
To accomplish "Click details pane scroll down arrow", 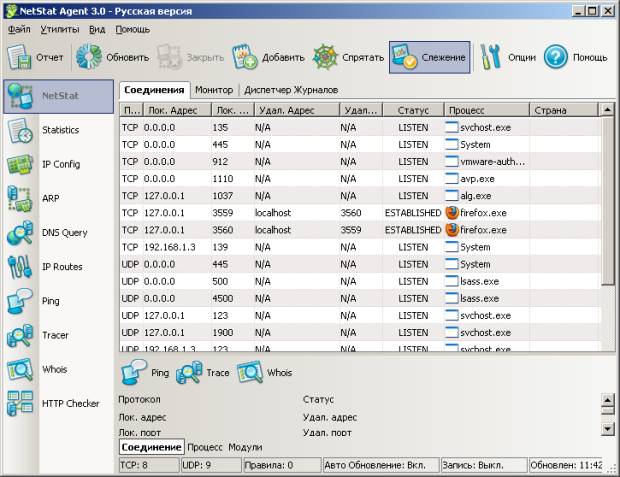I will (x=608, y=429).
